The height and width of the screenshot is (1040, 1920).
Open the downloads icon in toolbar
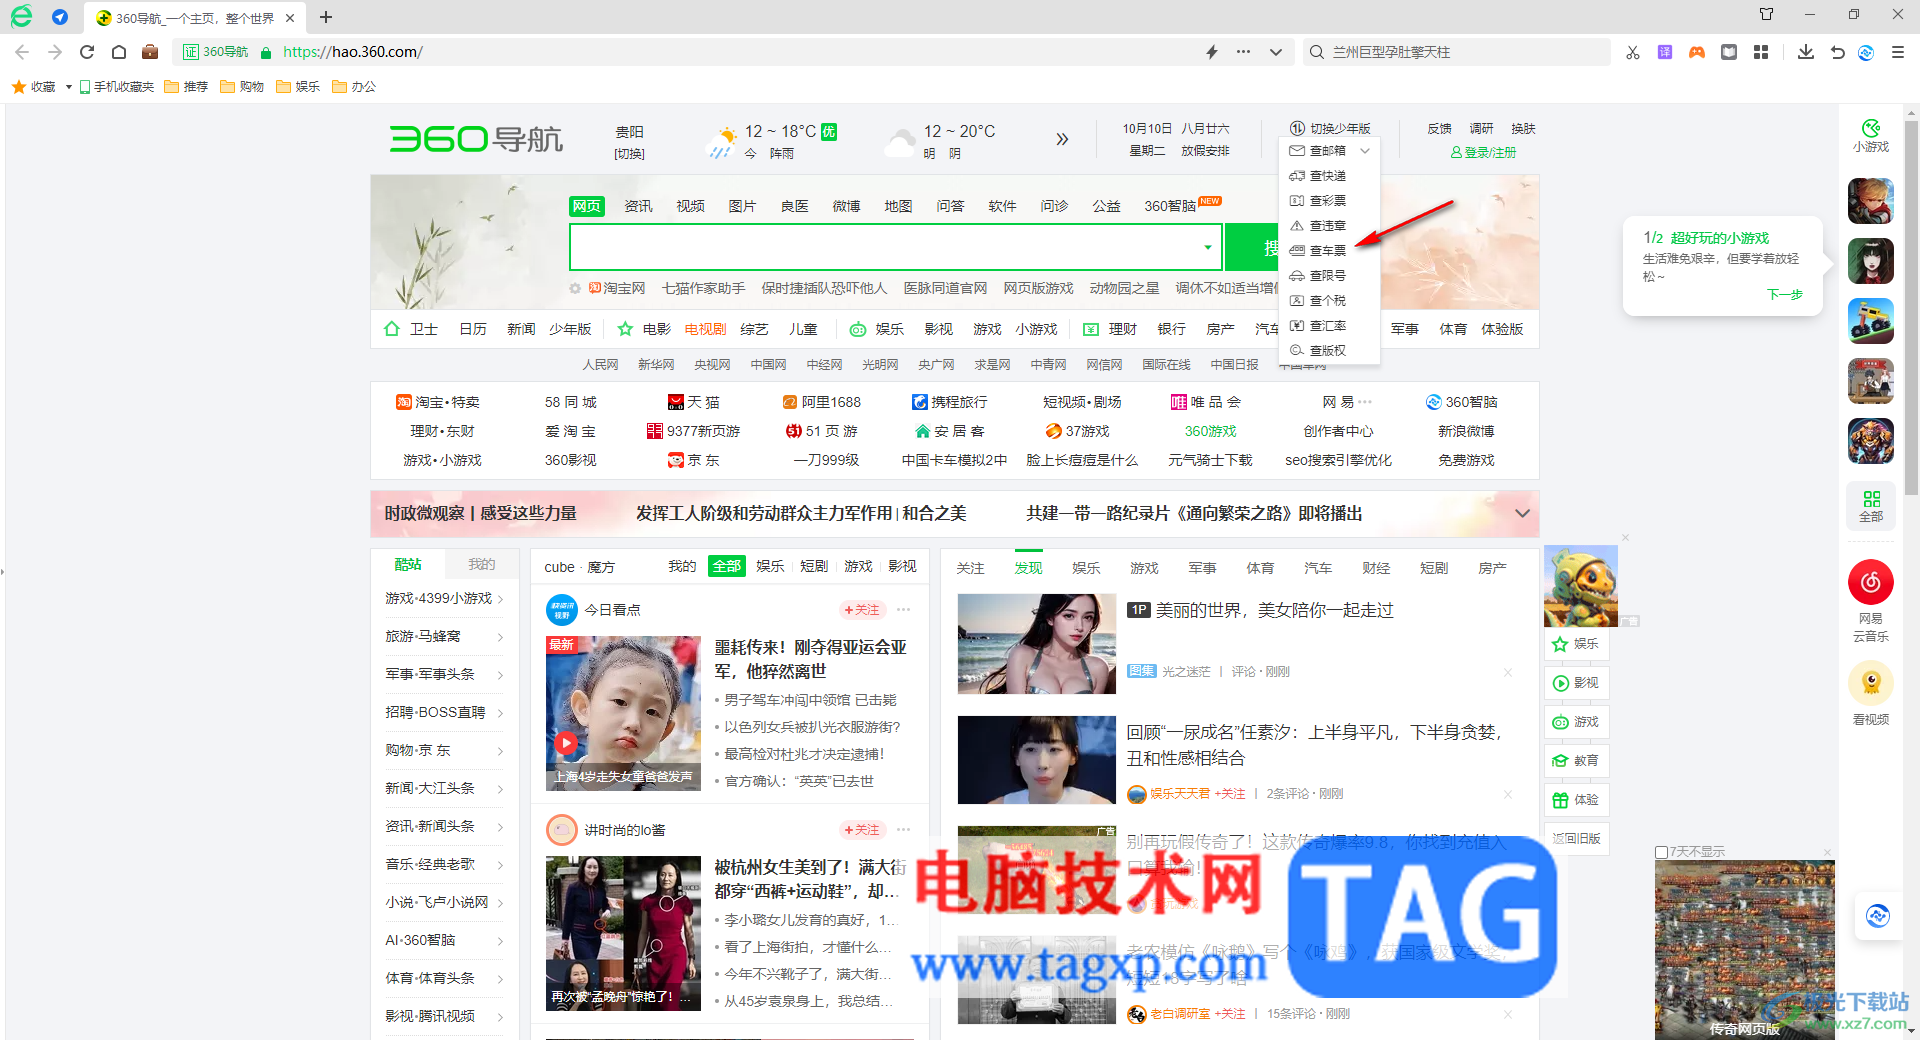click(1806, 52)
